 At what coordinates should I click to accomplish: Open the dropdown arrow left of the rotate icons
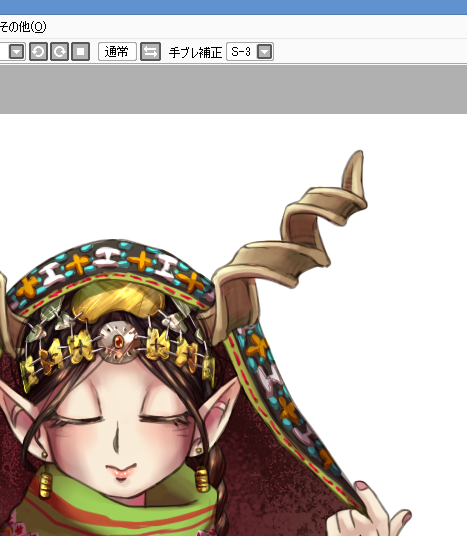coord(16,52)
